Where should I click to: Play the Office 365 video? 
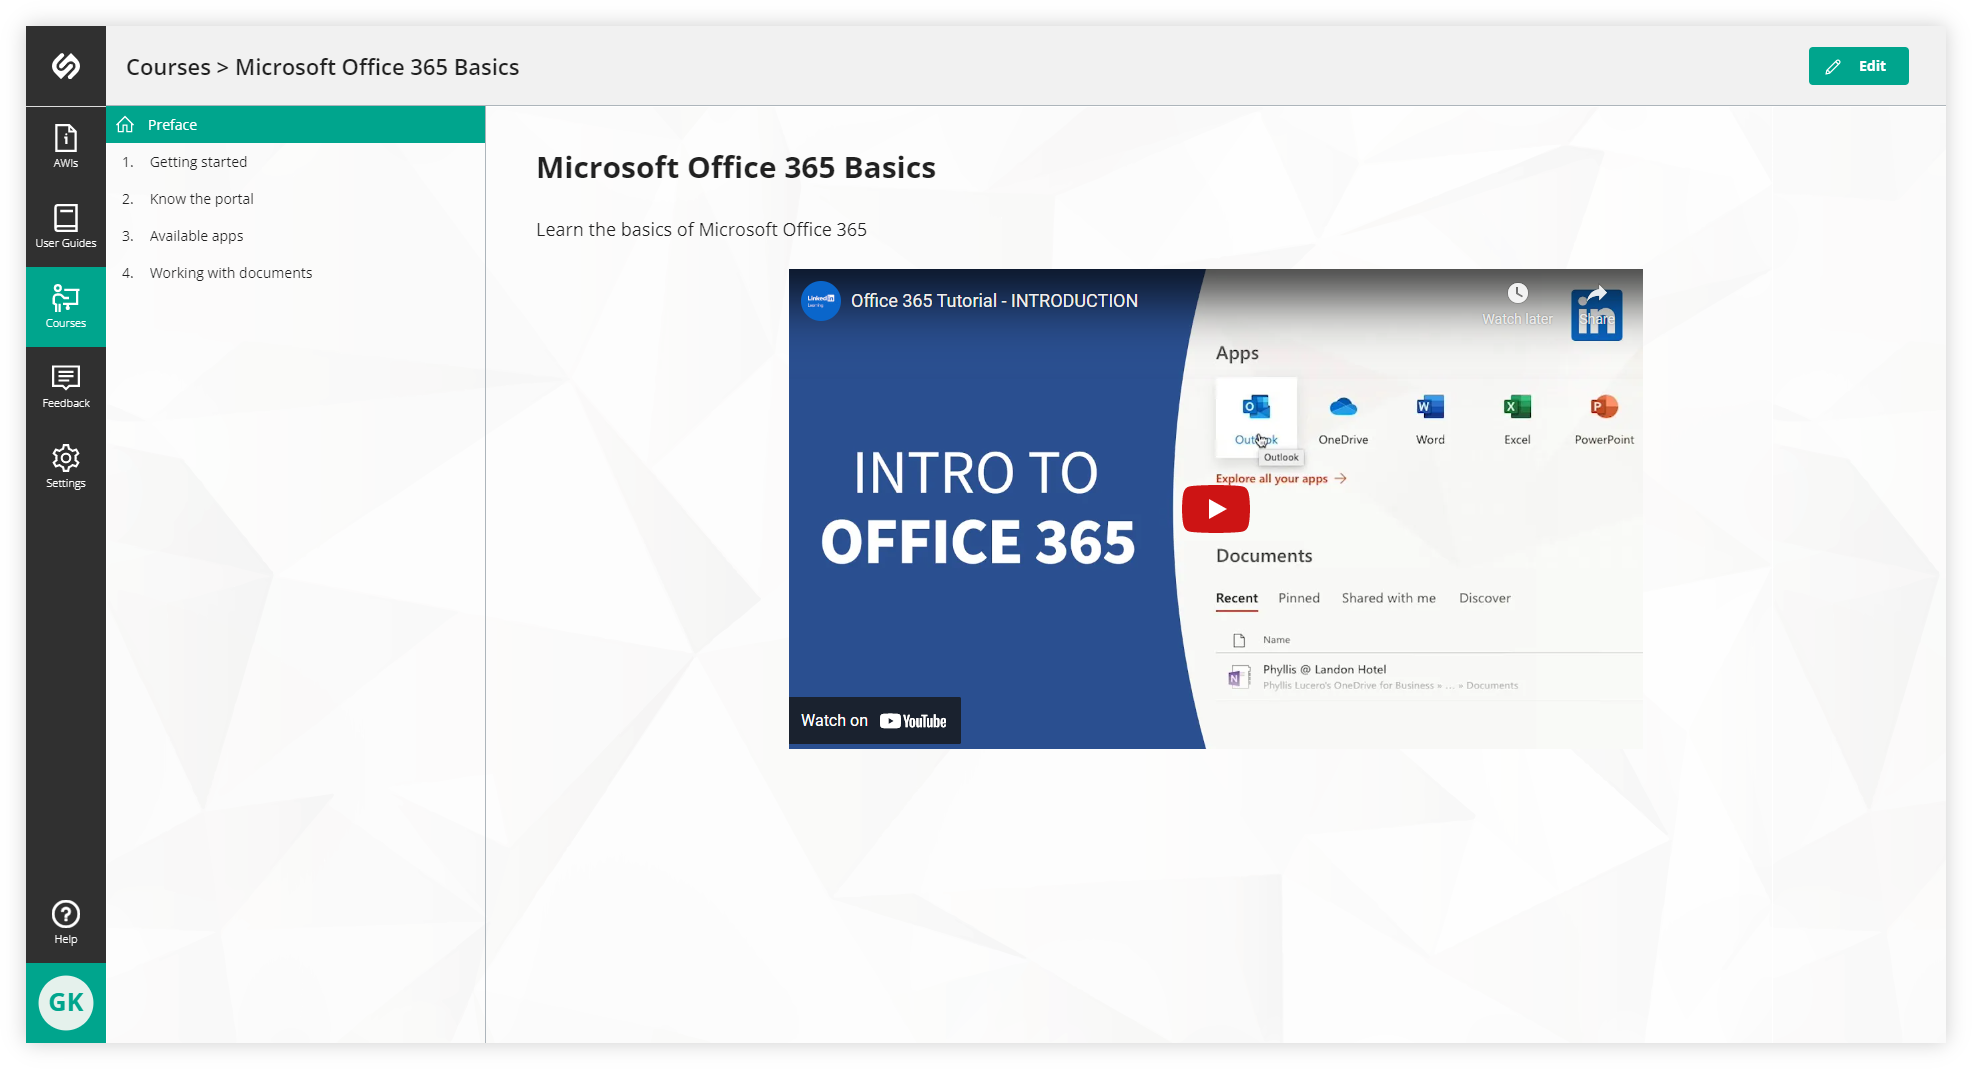1215,509
